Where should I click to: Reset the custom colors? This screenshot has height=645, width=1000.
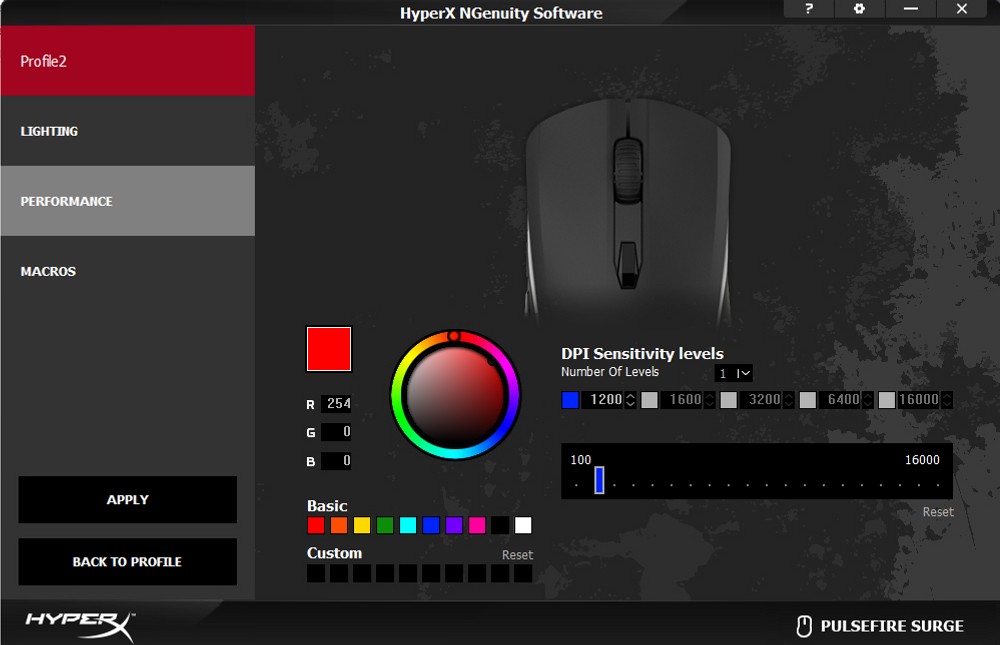(517, 555)
